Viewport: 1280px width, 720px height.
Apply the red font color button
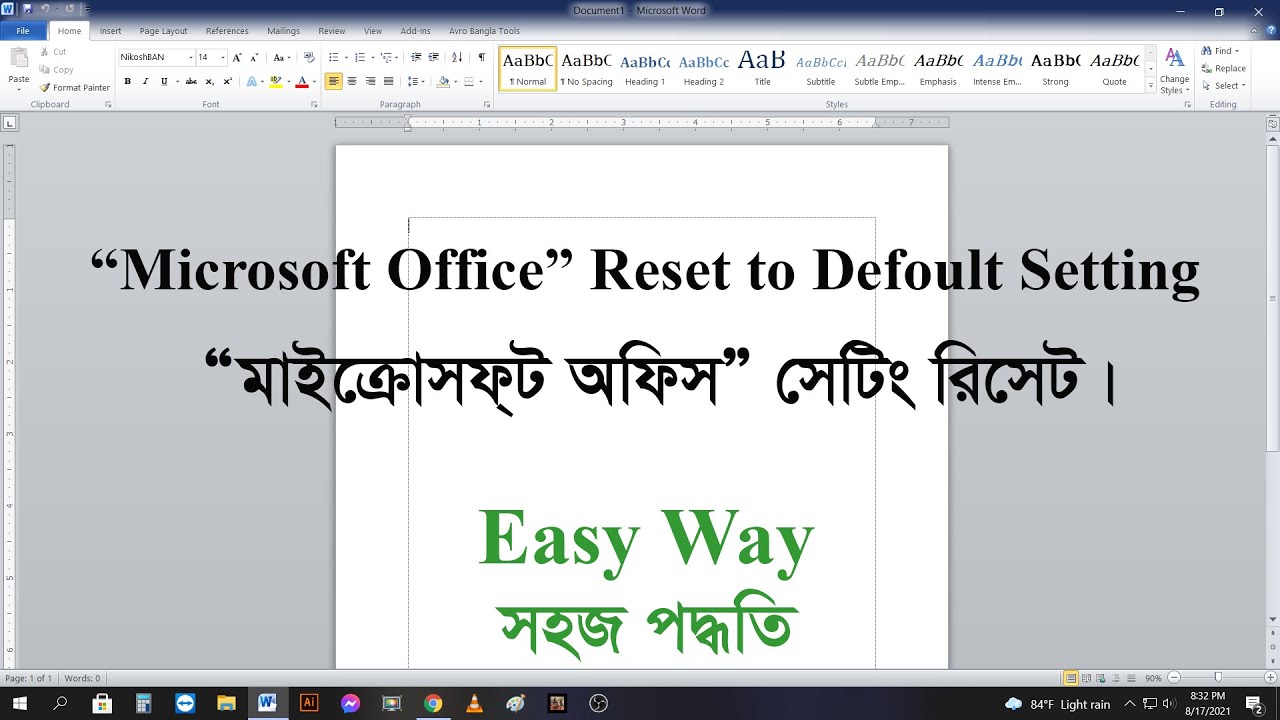(302, 82)
